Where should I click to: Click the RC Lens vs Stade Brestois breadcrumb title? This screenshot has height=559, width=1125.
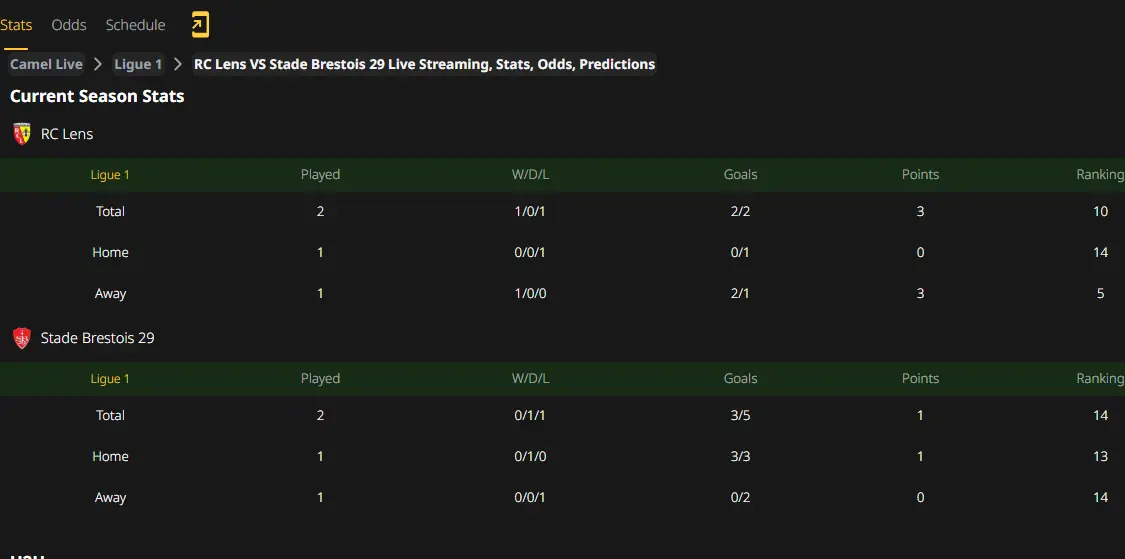[x=425, y=64]
